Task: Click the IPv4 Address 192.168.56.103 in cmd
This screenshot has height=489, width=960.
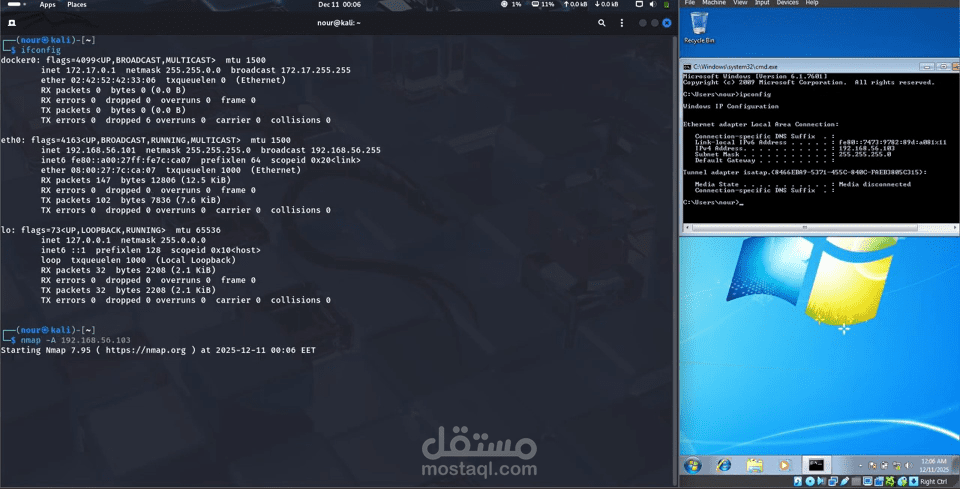Action: (866, 148)
